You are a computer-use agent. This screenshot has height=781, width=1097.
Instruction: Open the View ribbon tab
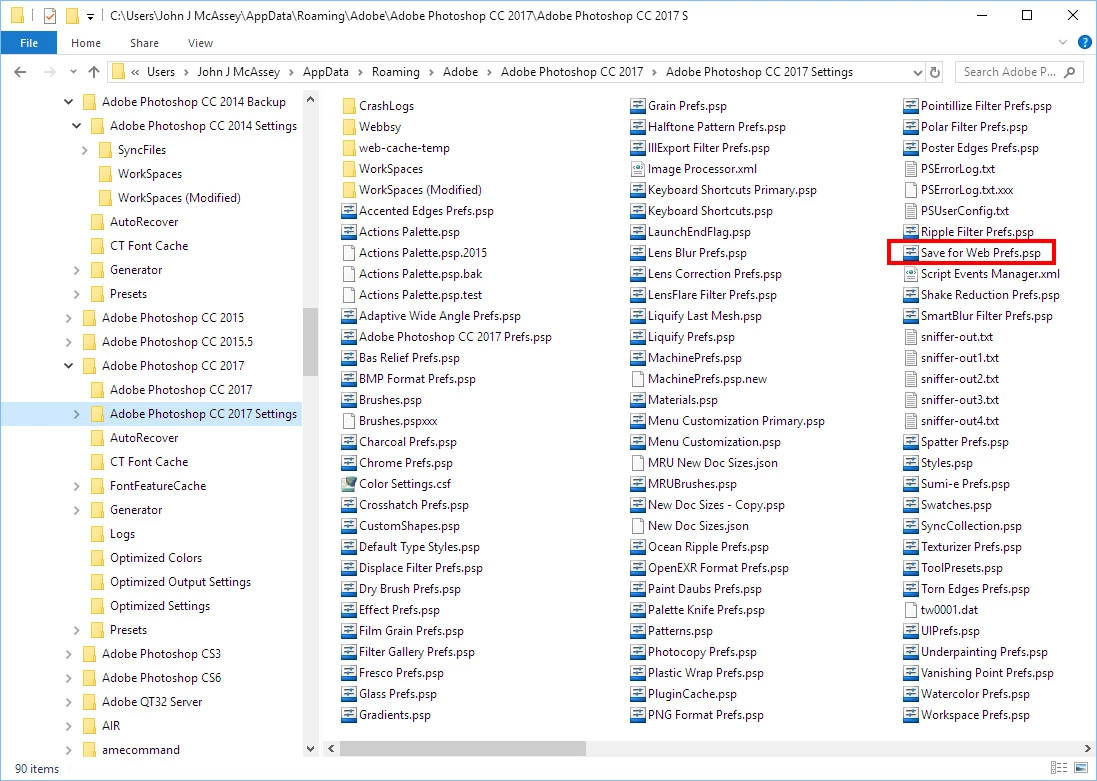(200, 43)
